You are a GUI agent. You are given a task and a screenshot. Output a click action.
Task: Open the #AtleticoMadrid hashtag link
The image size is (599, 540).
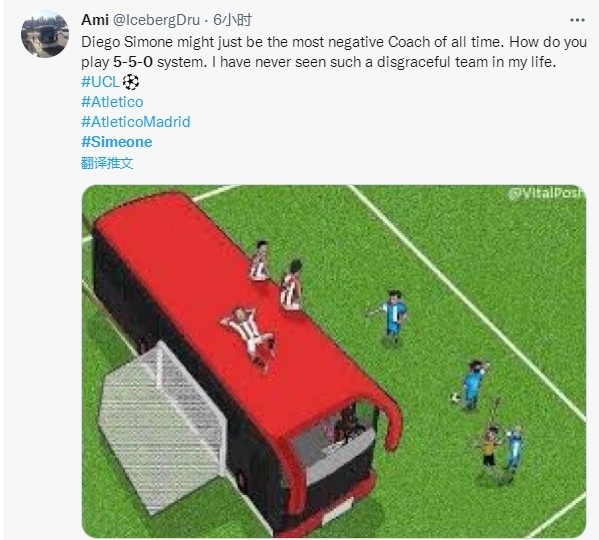tap(136, 122)
